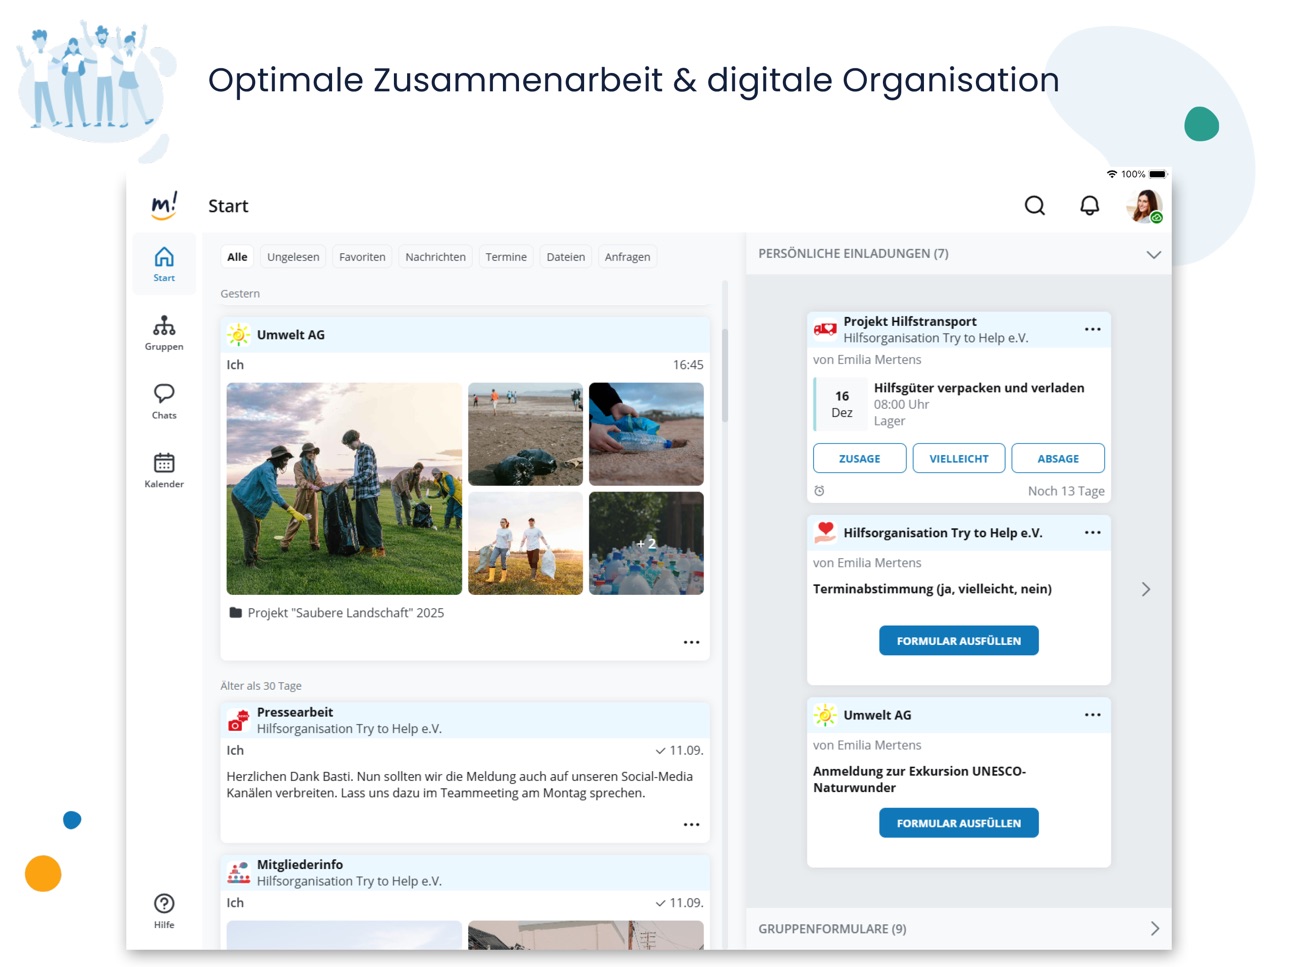Select the Termine filter tab
Viewport: 1290px width, 967px height.
506,257
